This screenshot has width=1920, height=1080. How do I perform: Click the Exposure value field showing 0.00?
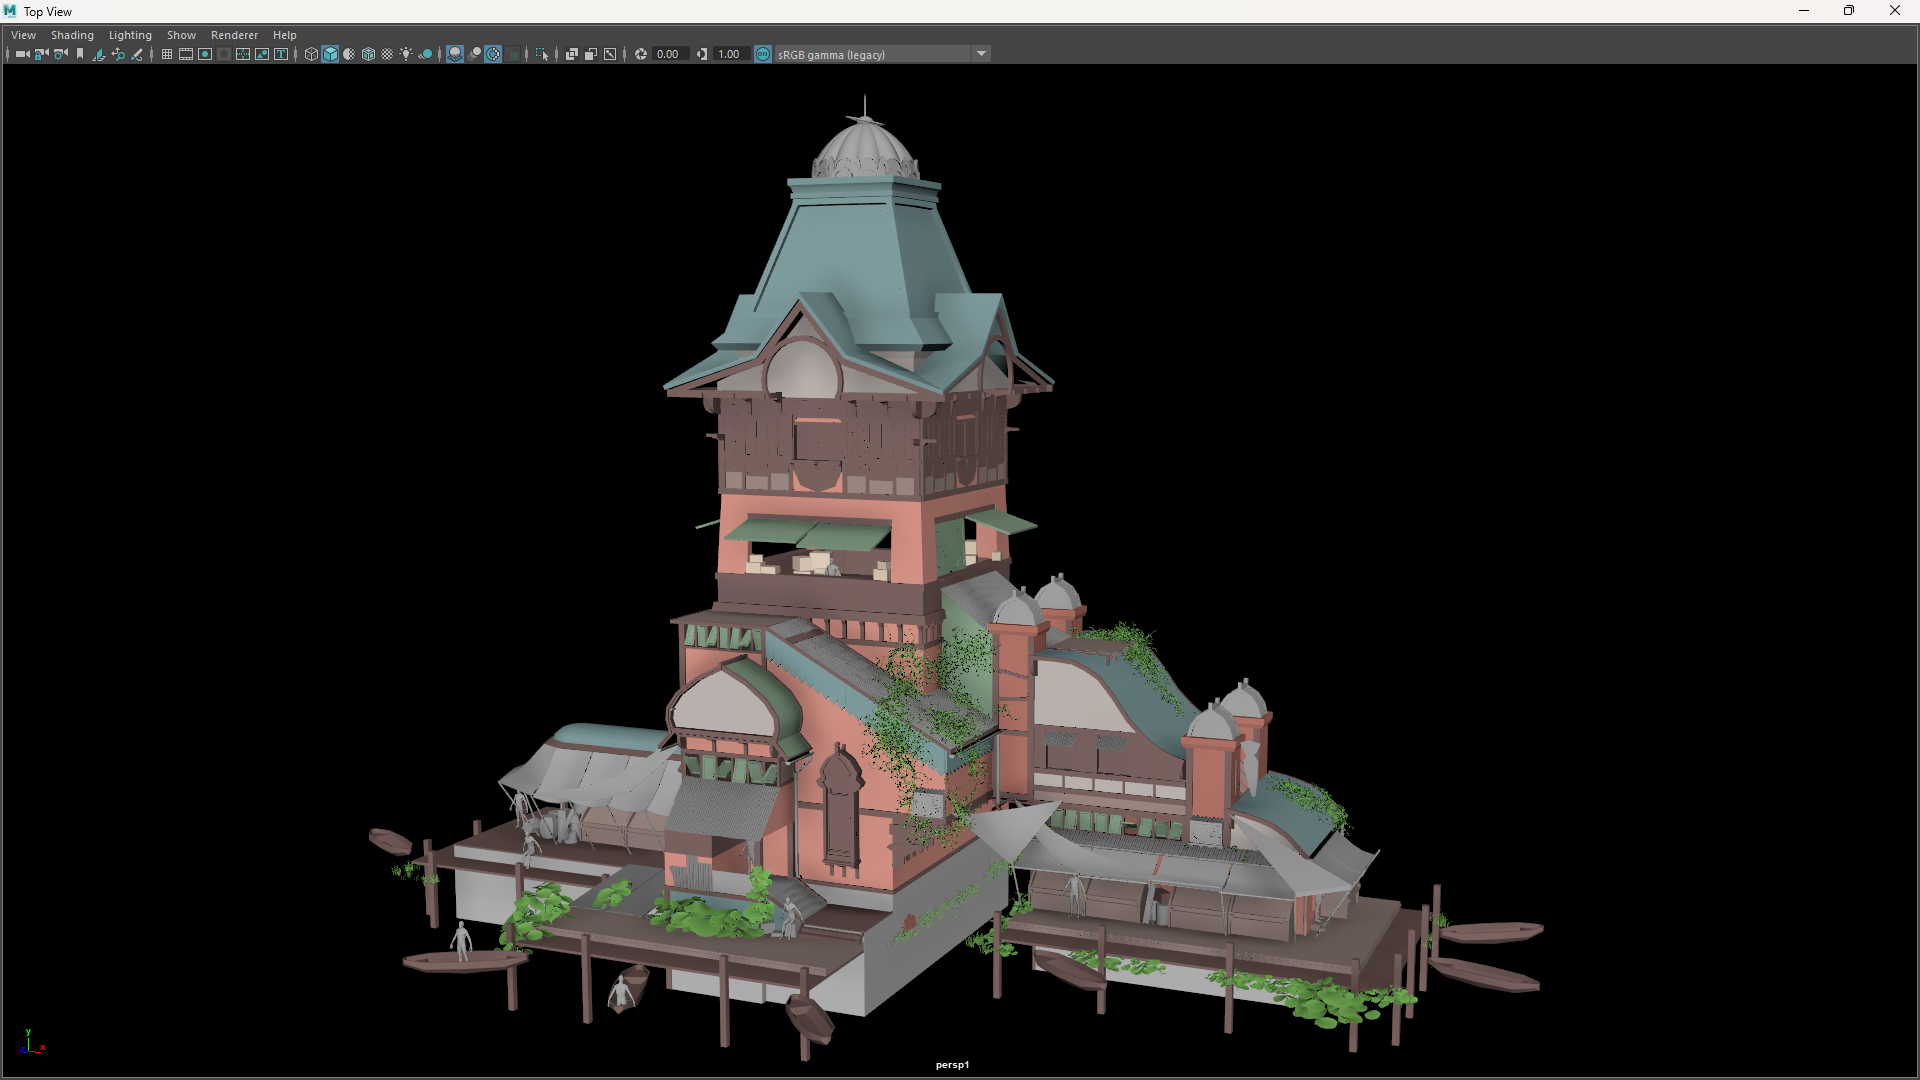click(669, 54)
